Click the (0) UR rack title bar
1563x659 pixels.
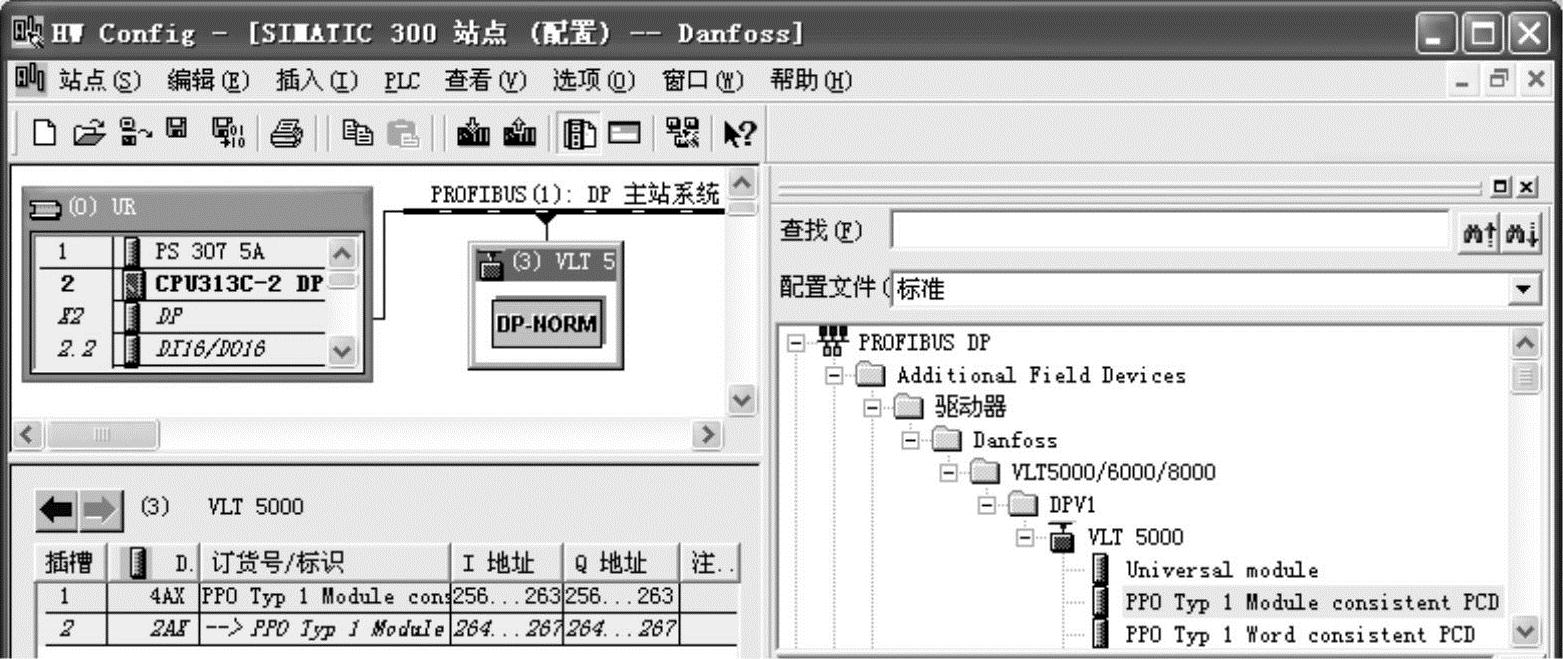coord(196,209)
